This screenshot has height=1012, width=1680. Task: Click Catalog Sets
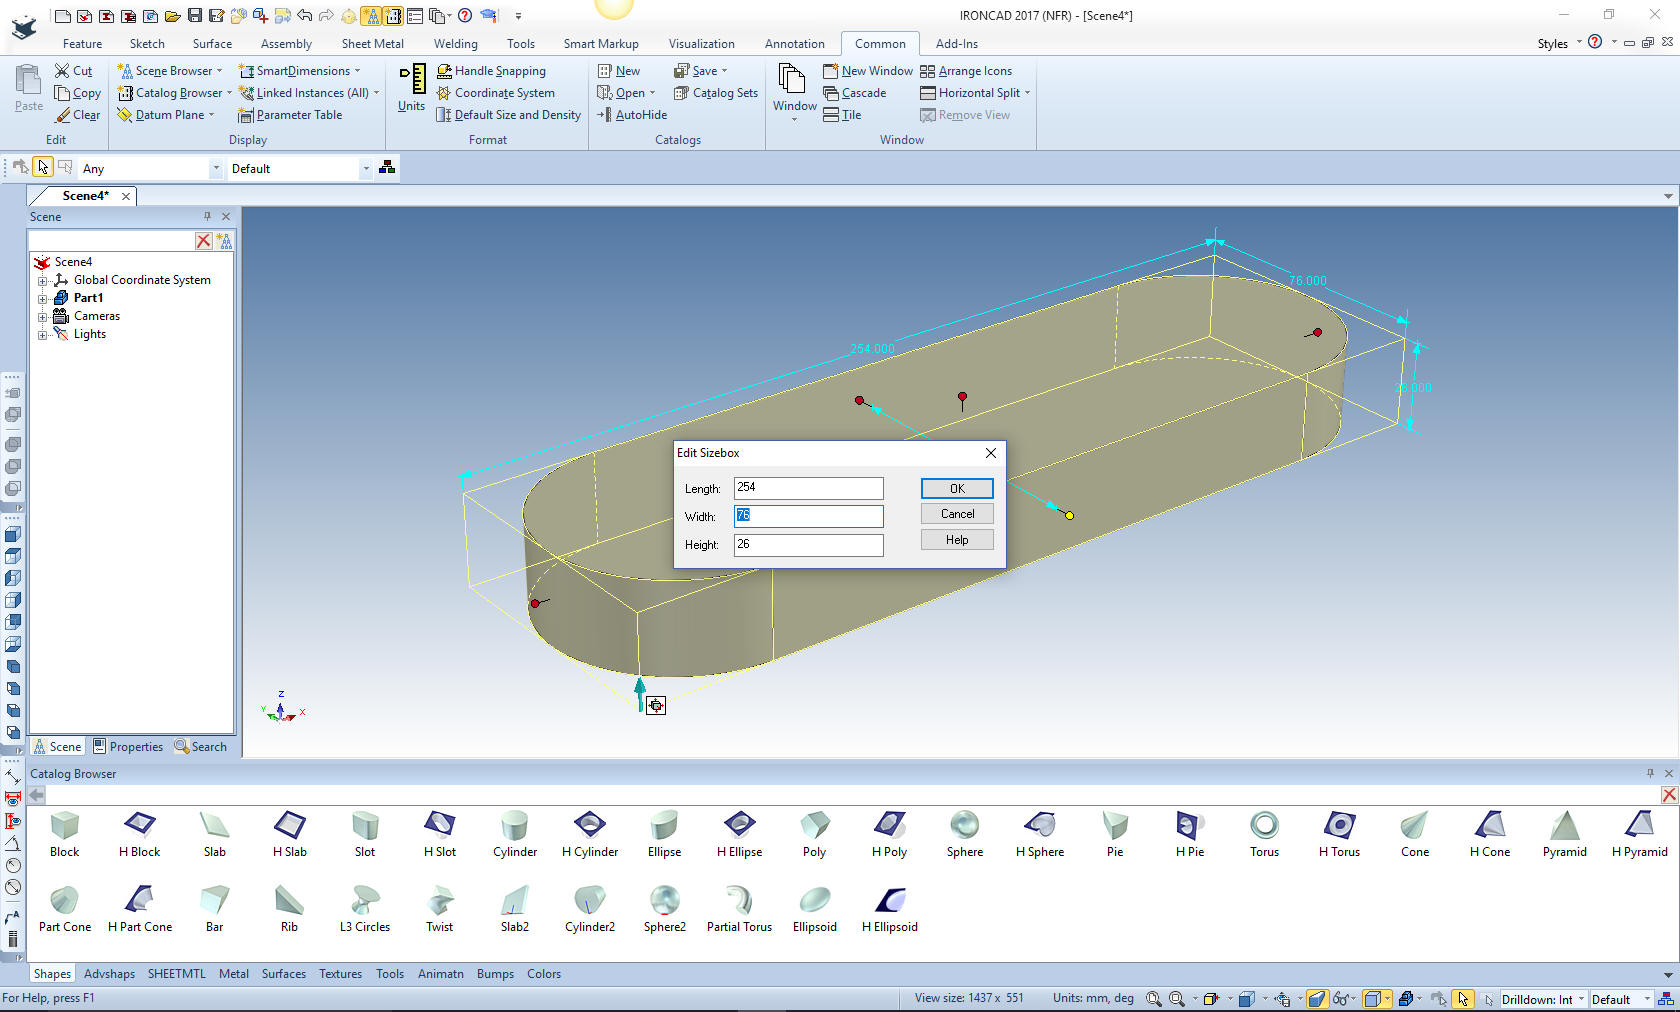click(715, 93)
